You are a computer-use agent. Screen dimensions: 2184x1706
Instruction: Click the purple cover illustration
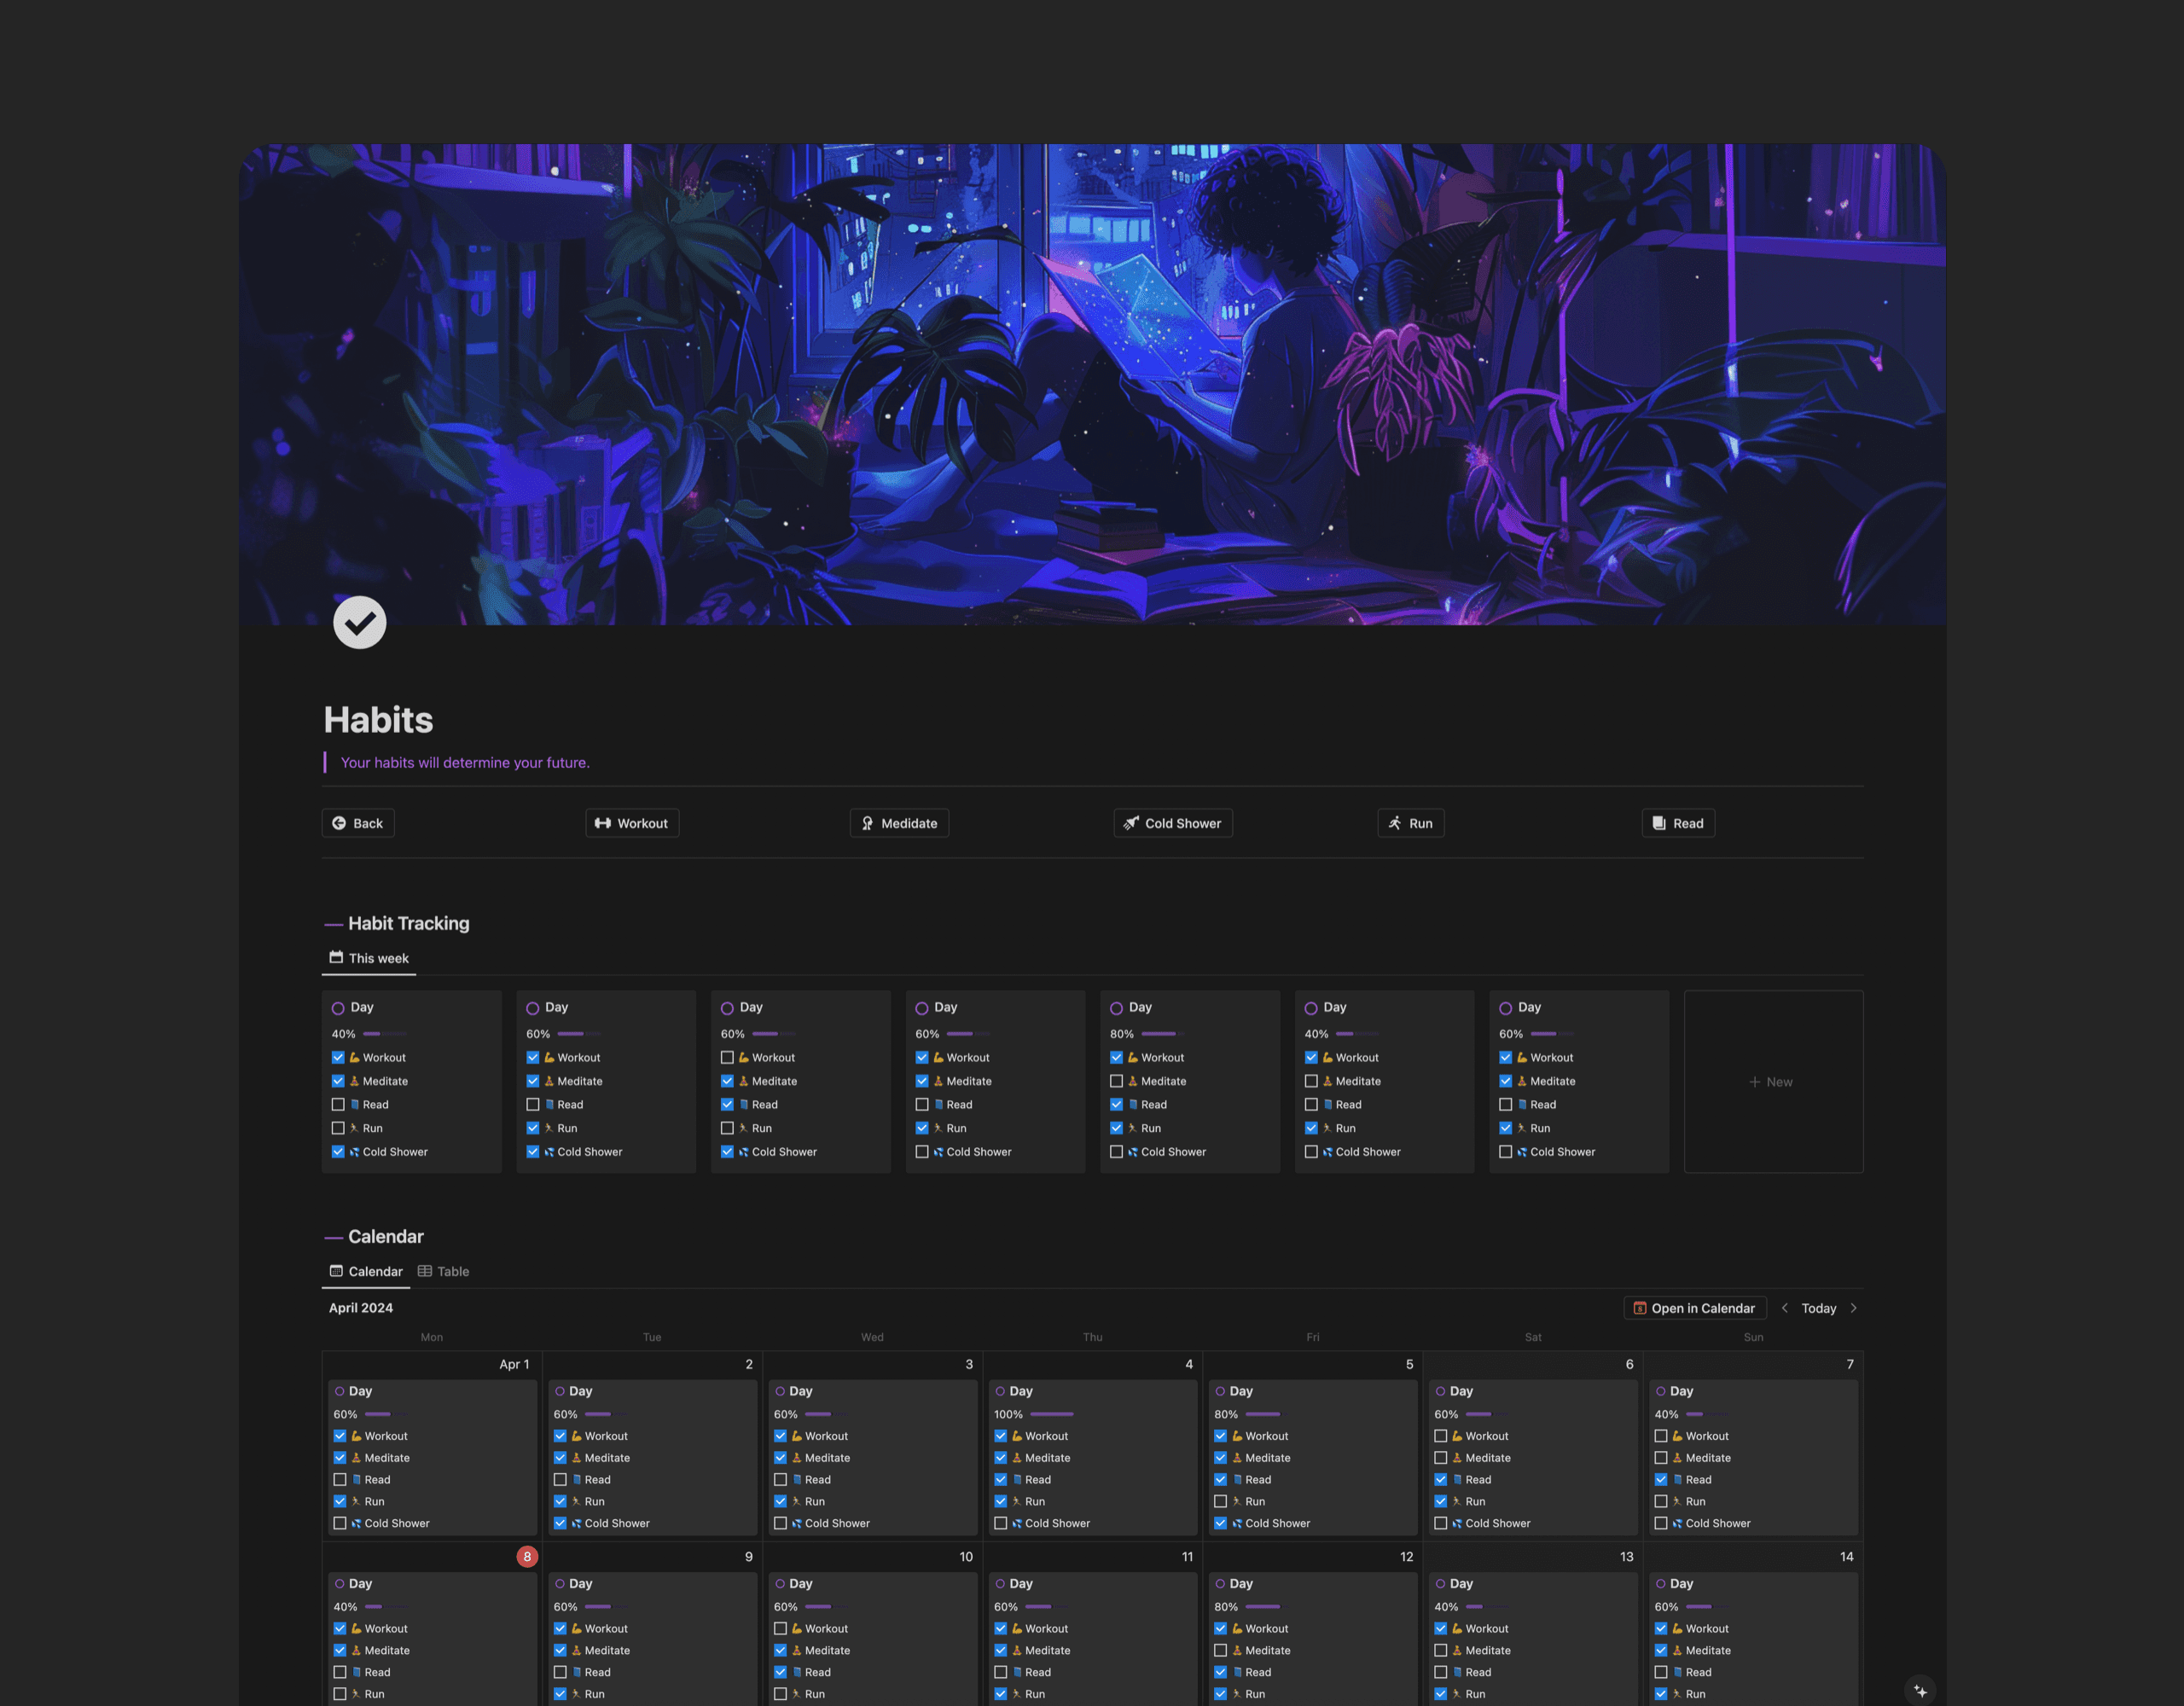tap(1092, 385)
